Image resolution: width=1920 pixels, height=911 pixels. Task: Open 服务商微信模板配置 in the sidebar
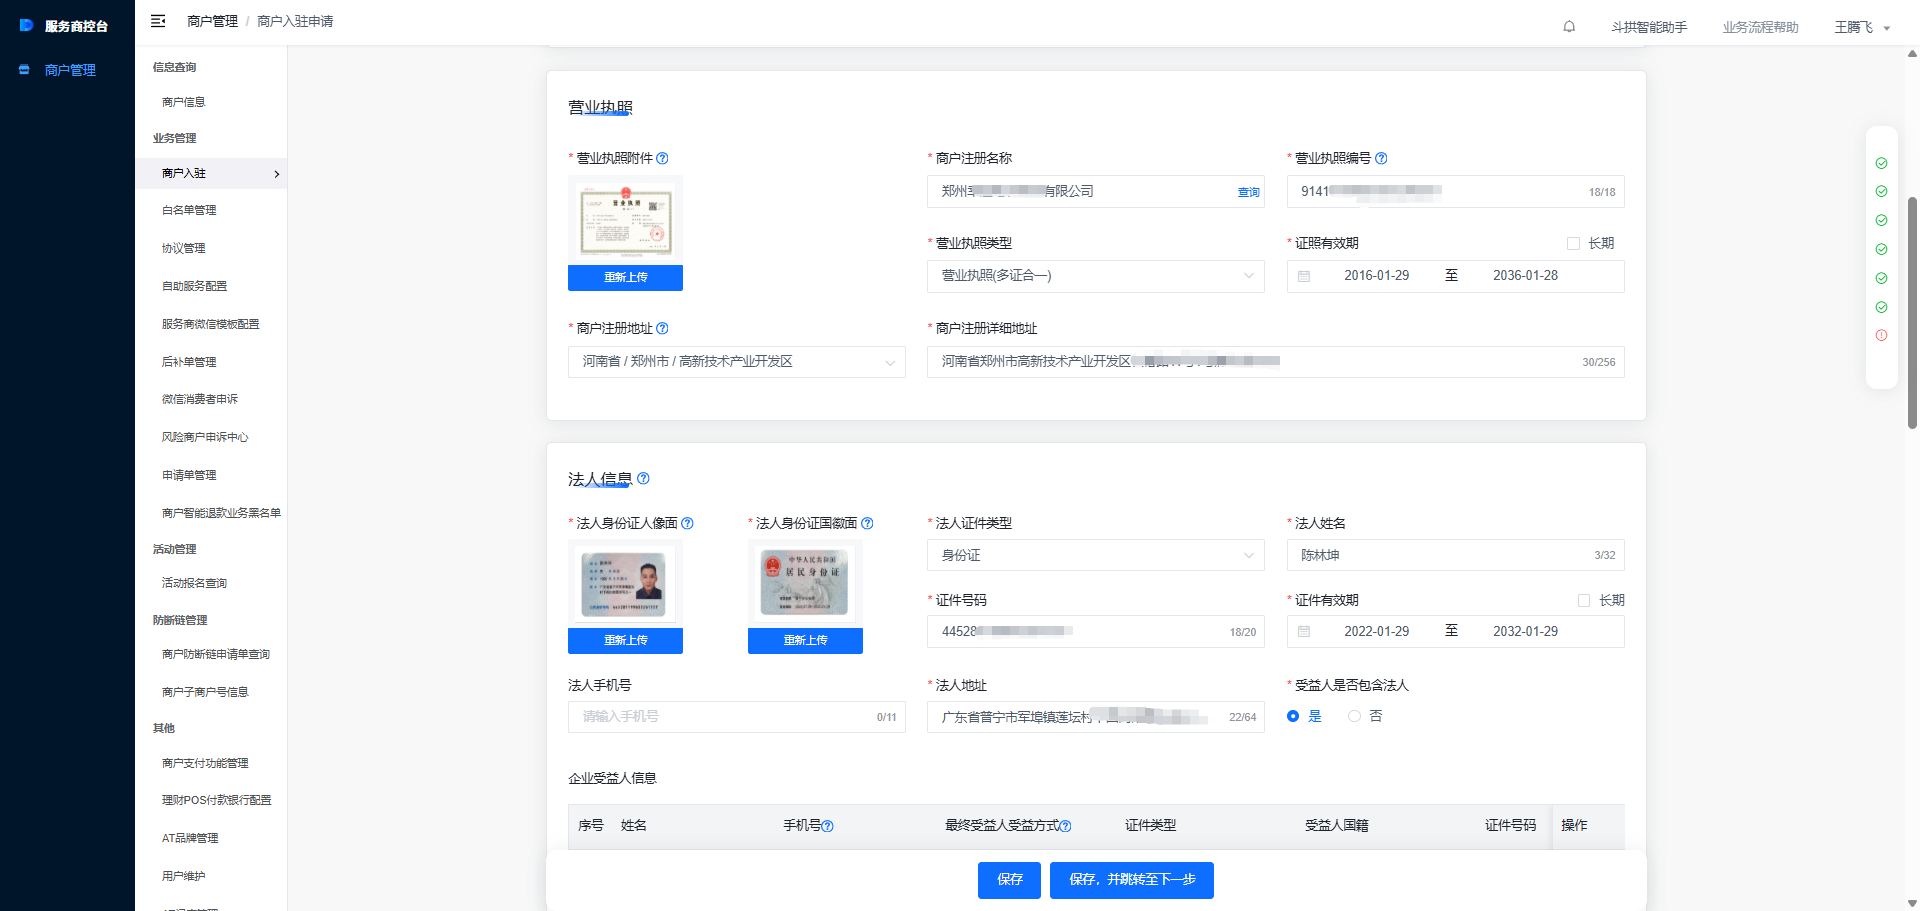tap(210, 324)
